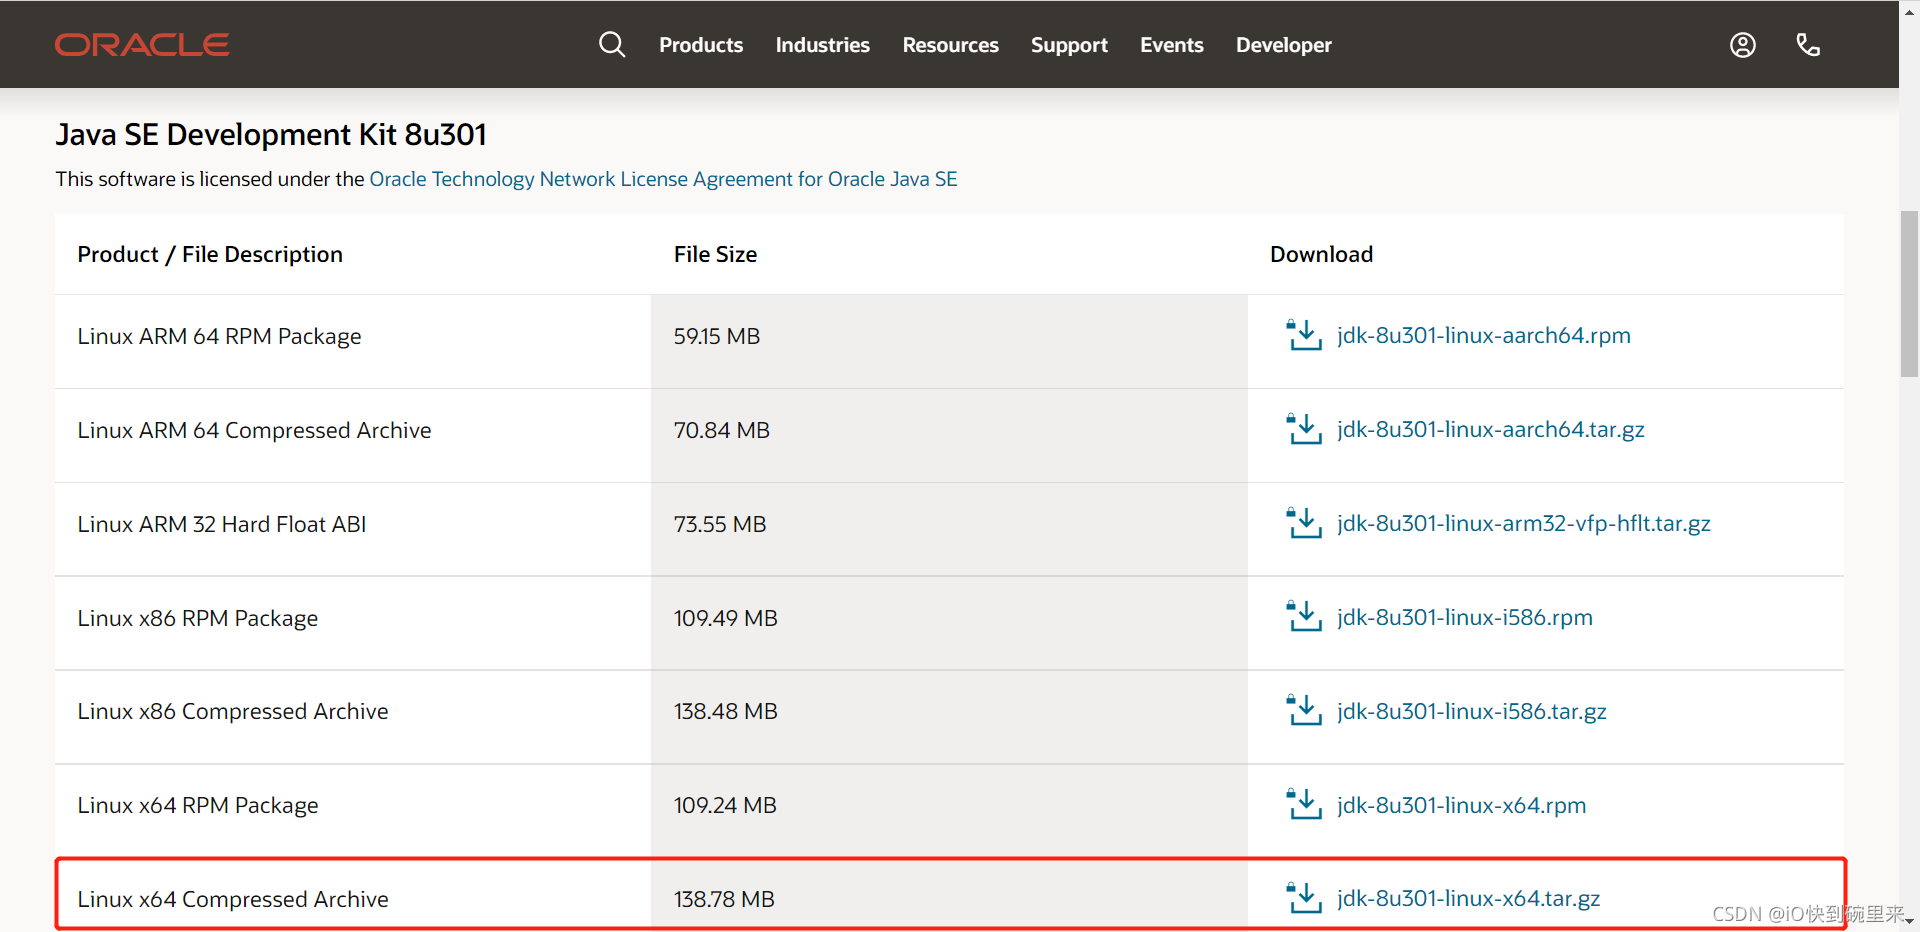Download jdk-8u301-linux-aarch64.tar.gz link

pos(1491,429)
